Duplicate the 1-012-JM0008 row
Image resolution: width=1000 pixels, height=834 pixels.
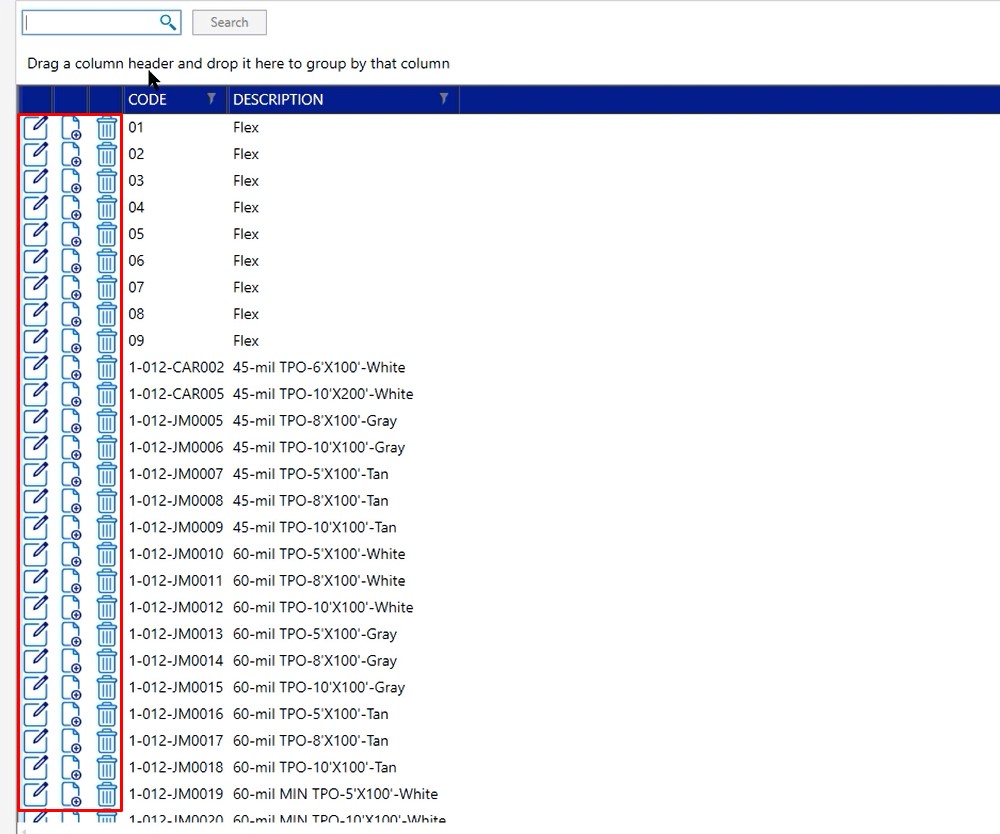[71, 501]
